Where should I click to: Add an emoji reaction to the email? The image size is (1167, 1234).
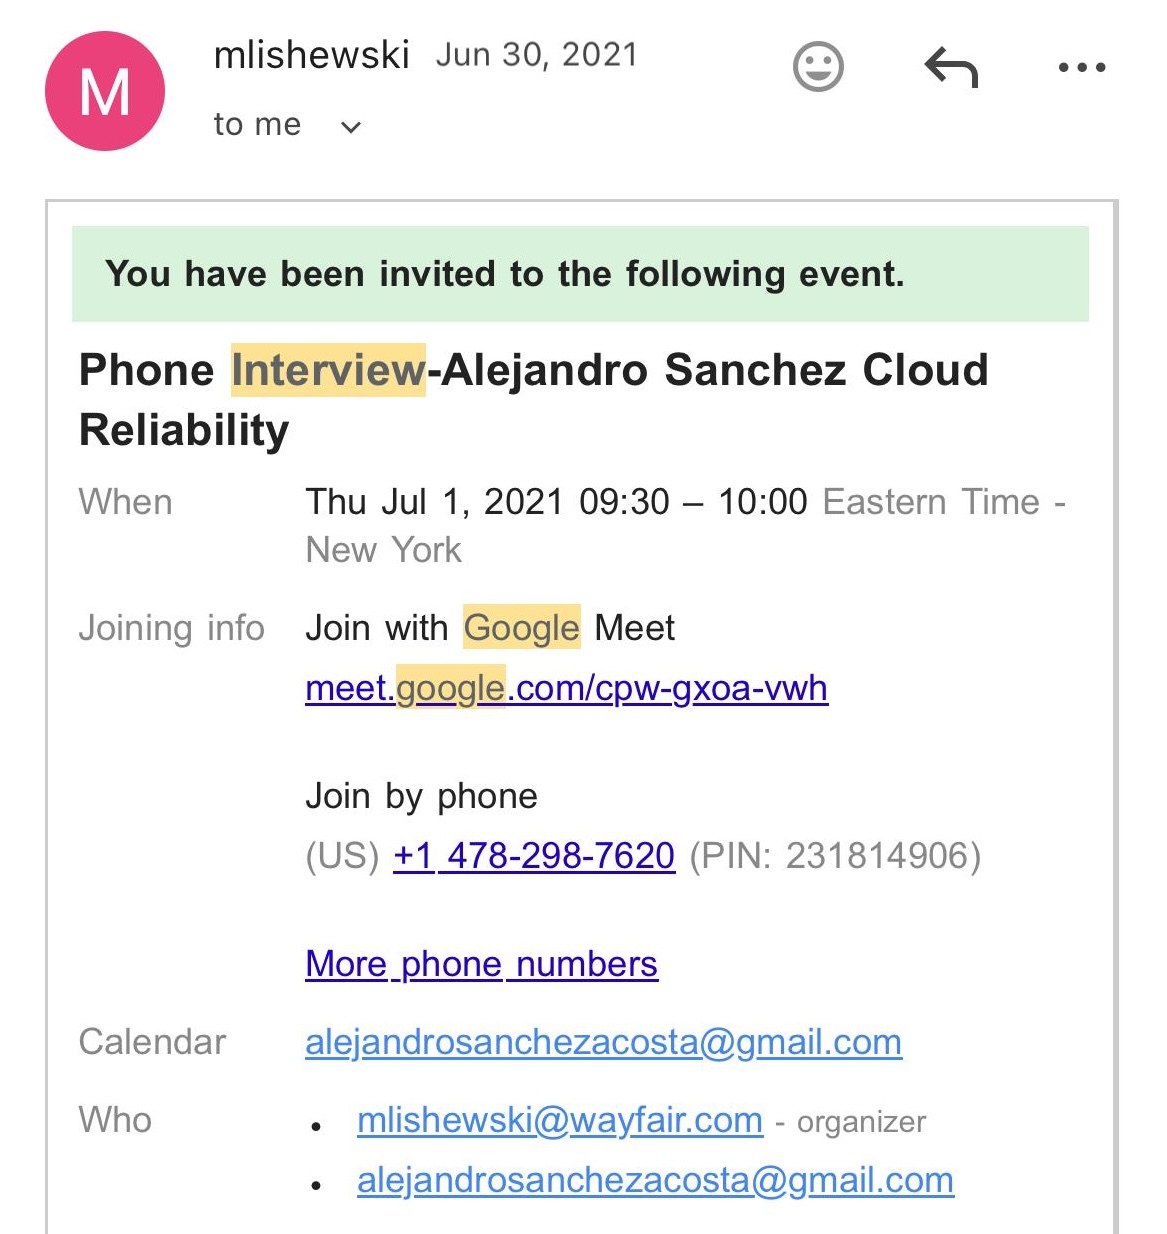point(818,67)
